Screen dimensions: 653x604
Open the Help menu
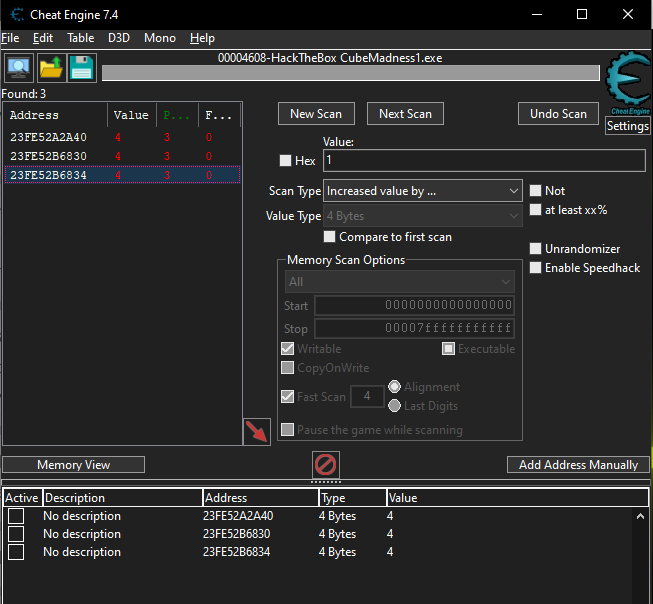(x=202, y=38)
